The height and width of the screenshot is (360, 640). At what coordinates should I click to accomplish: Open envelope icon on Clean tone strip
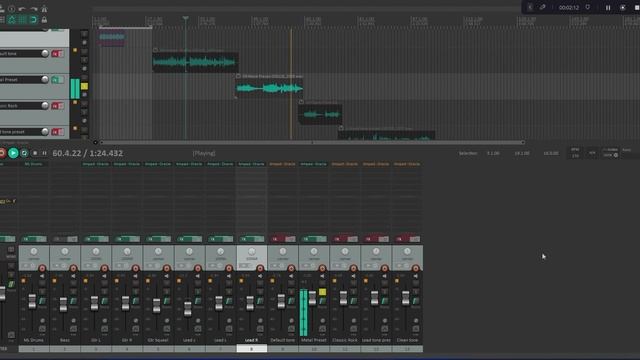click(416, 329)
